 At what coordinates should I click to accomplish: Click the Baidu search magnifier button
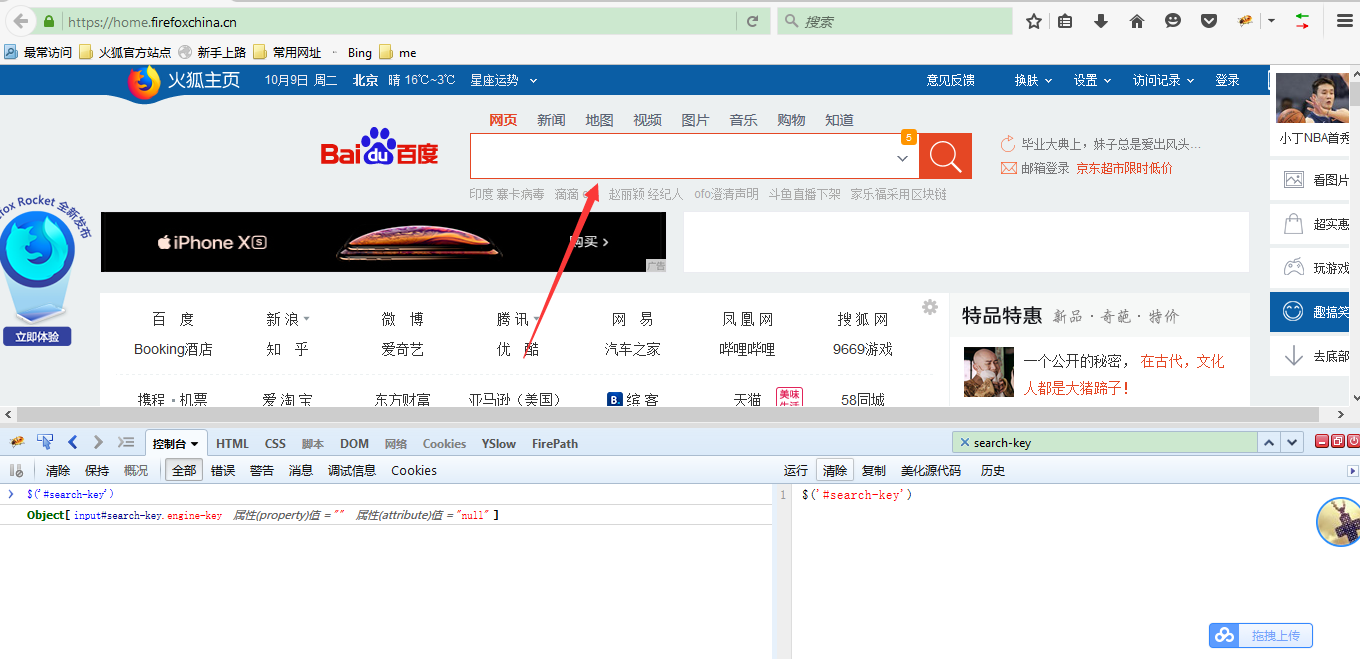click(945, 156)
